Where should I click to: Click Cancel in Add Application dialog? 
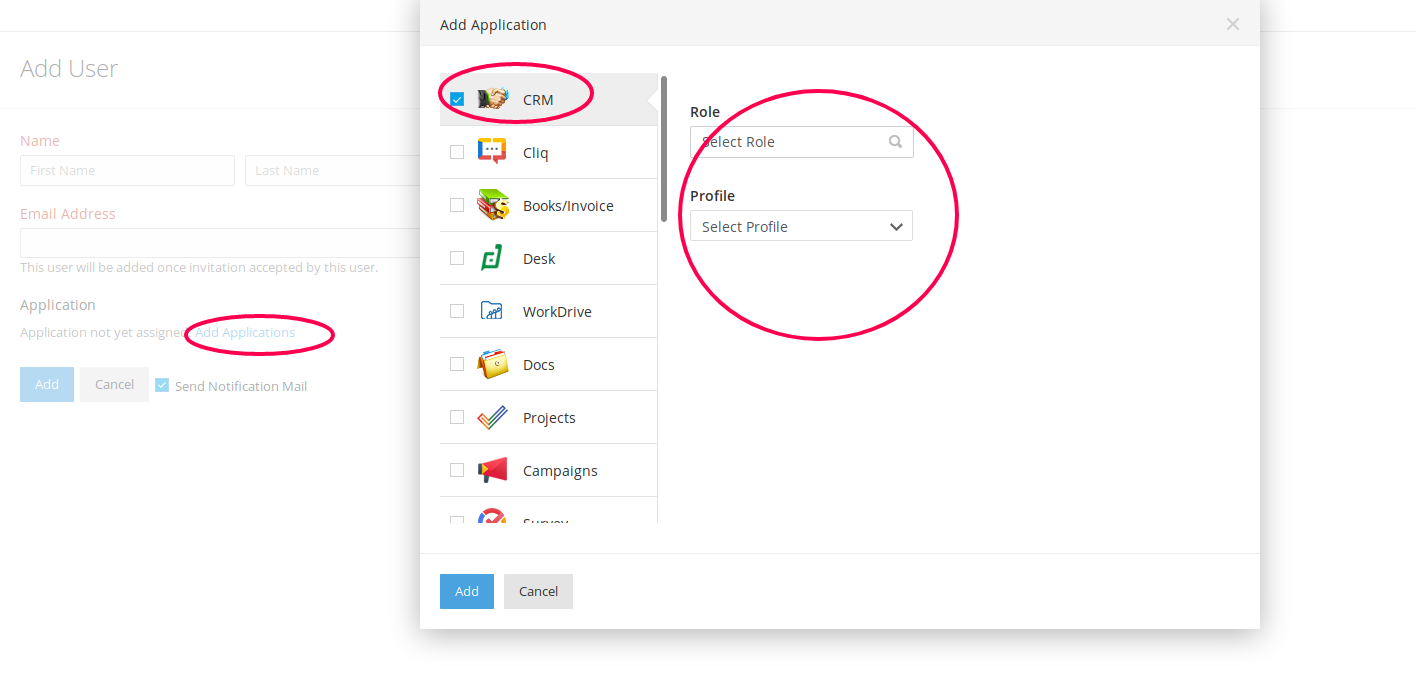(538, 591)
